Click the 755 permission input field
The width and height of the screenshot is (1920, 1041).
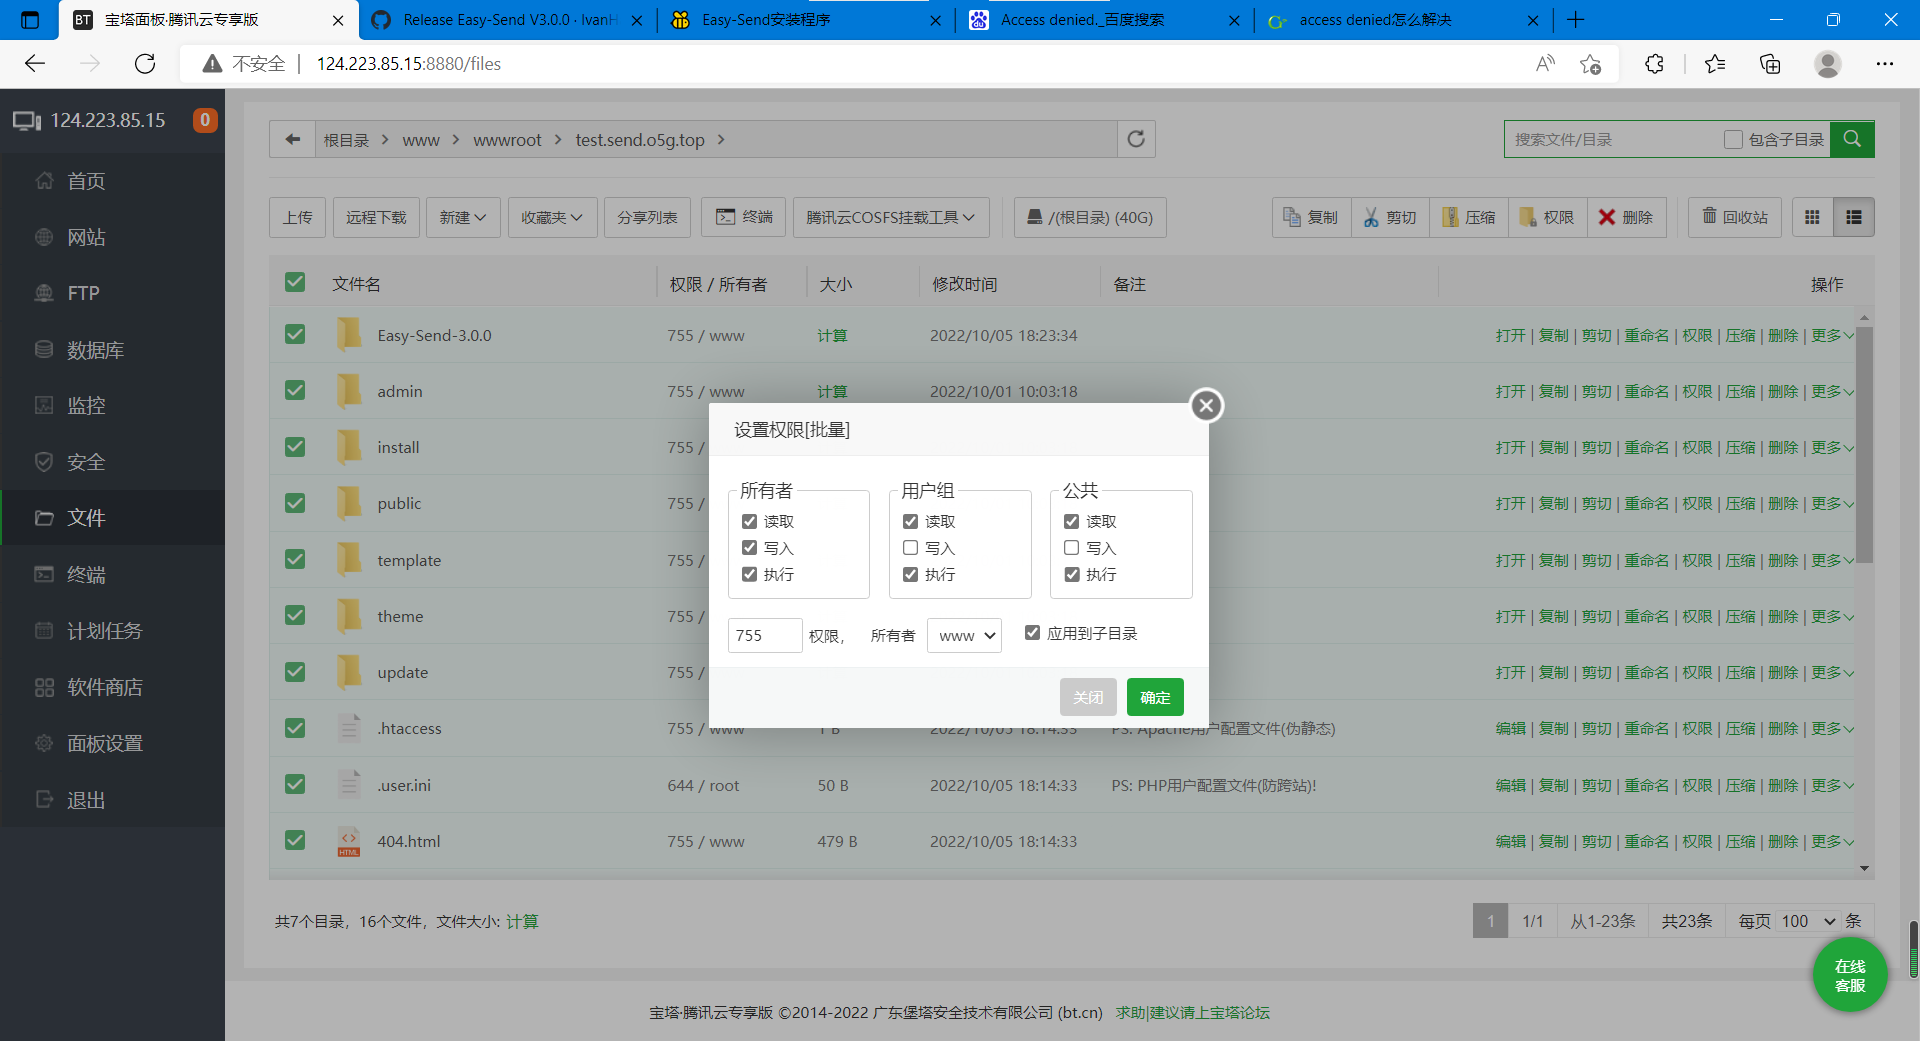[764, 635]
